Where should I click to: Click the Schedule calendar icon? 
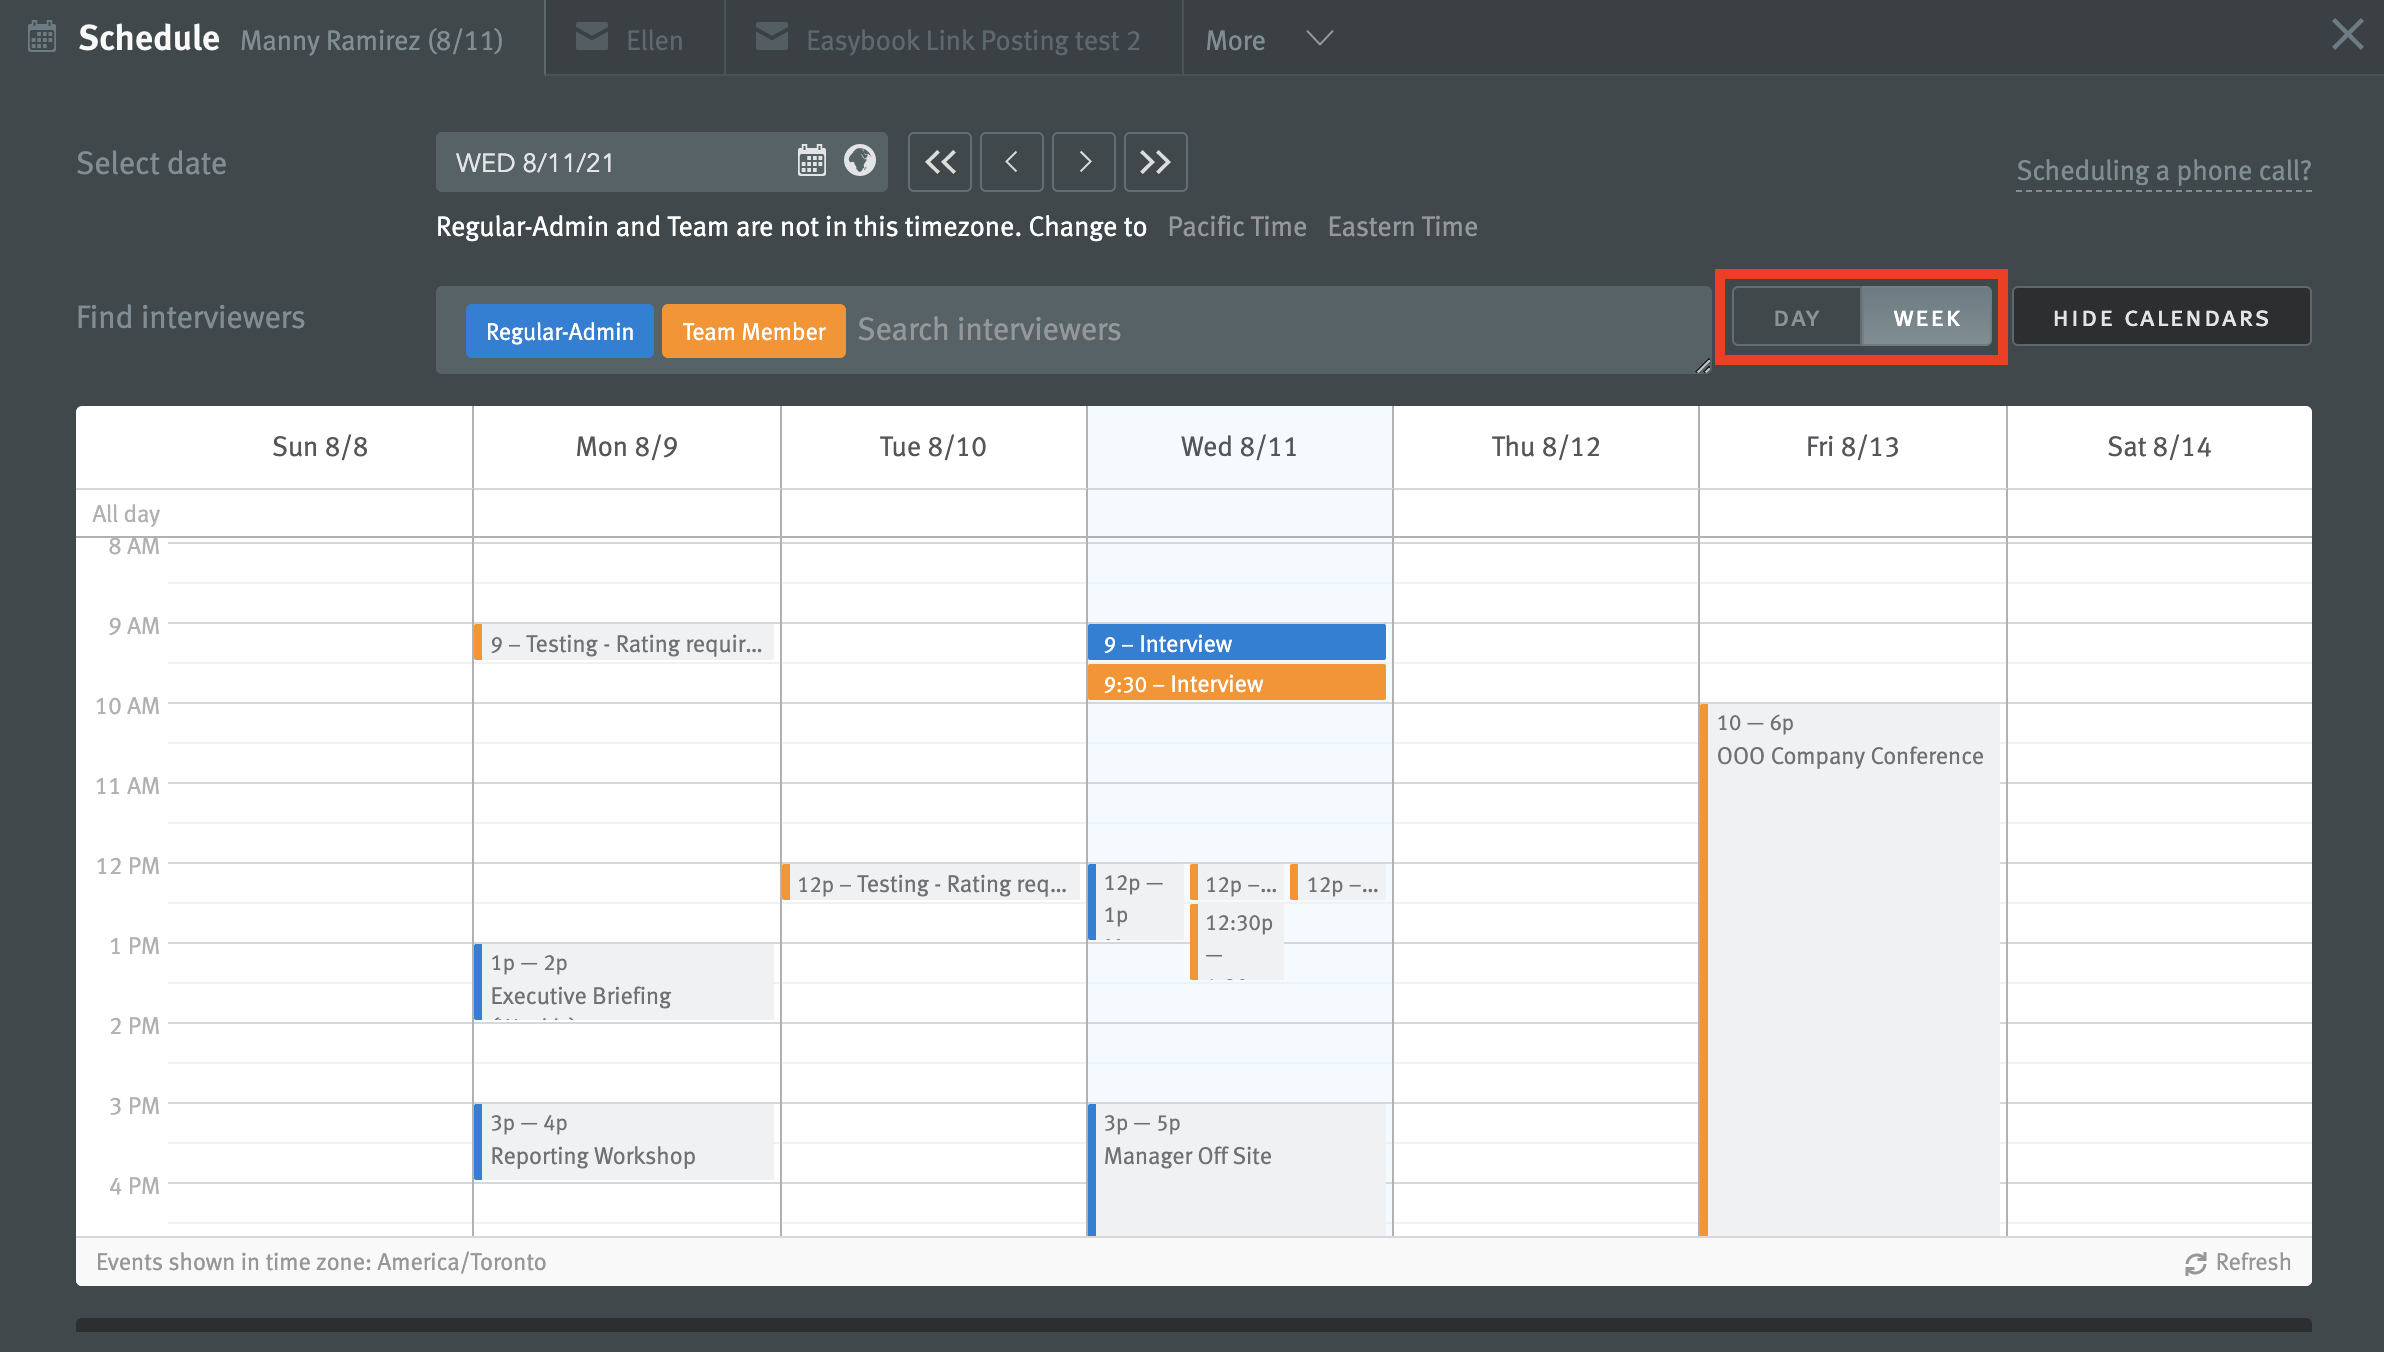[x=40, y=37]
